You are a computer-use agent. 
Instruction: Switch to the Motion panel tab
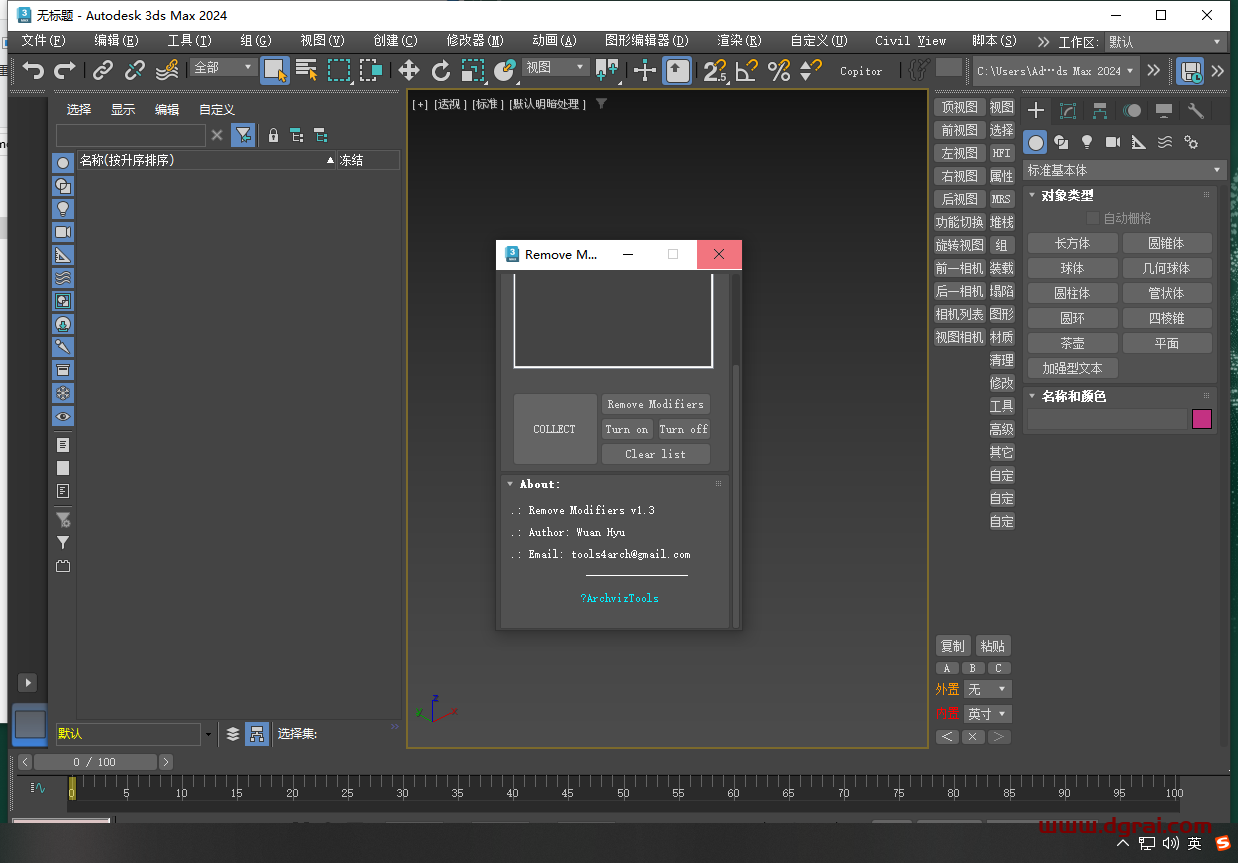pyautogui.click(x=1132, y=111)
